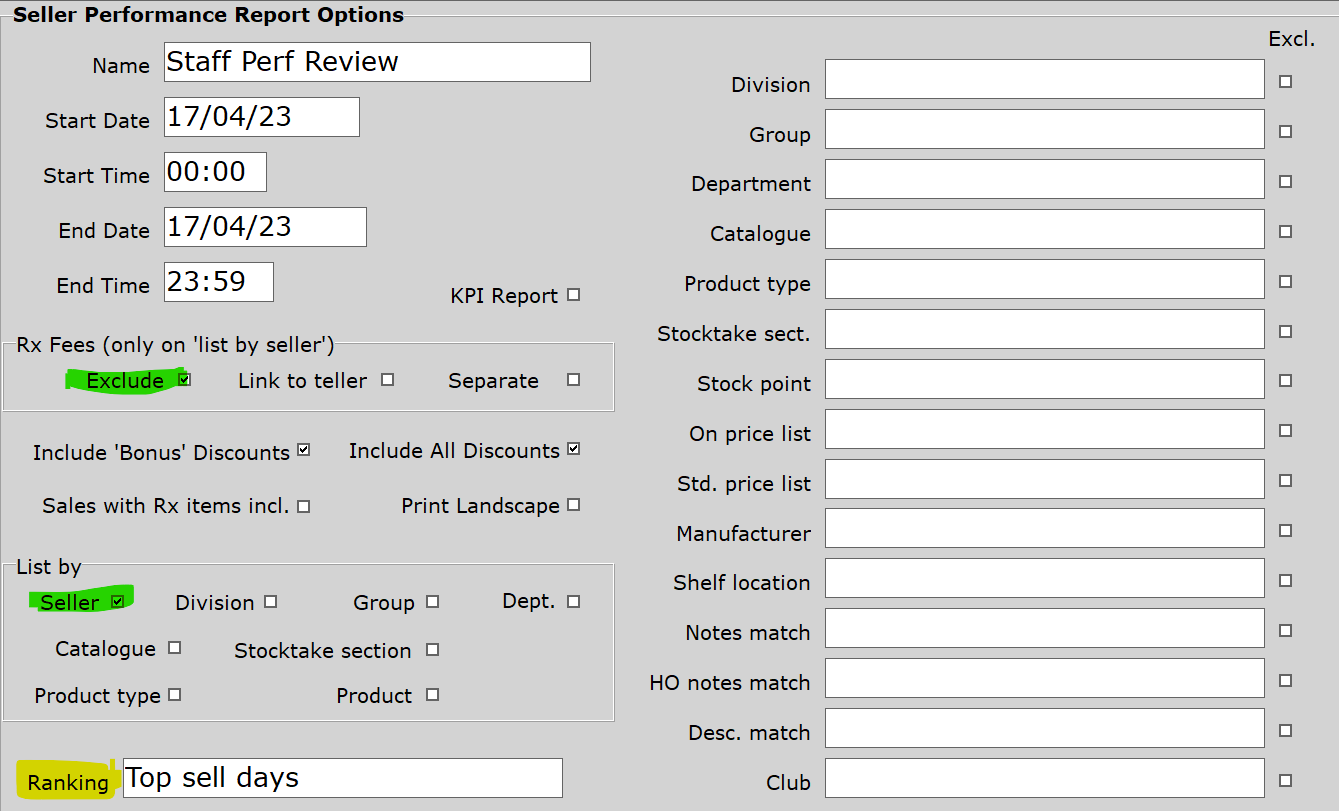Click the Ranking field showing Top sell days

(x=342, y=778)
